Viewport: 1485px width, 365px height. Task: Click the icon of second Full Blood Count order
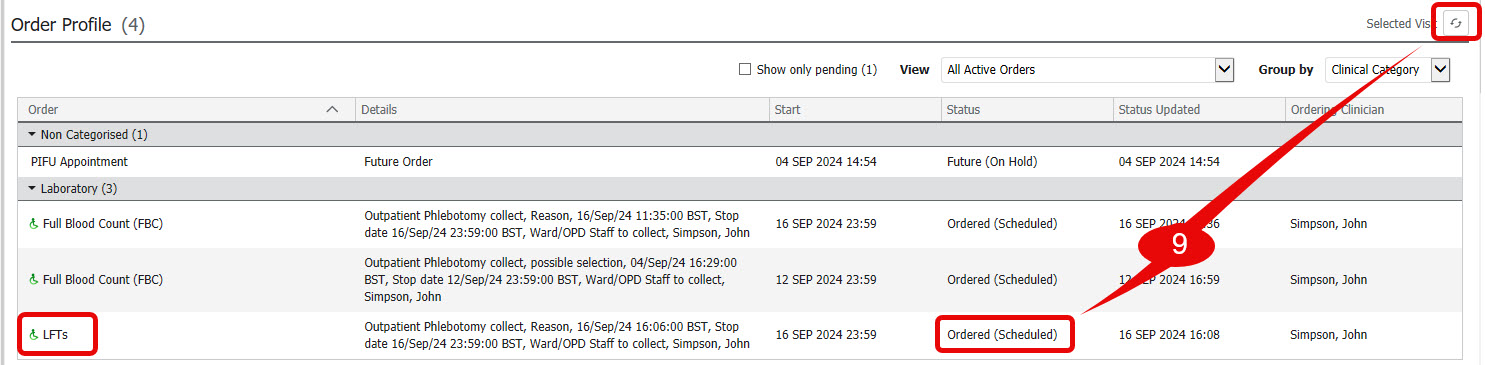(34, 280)
